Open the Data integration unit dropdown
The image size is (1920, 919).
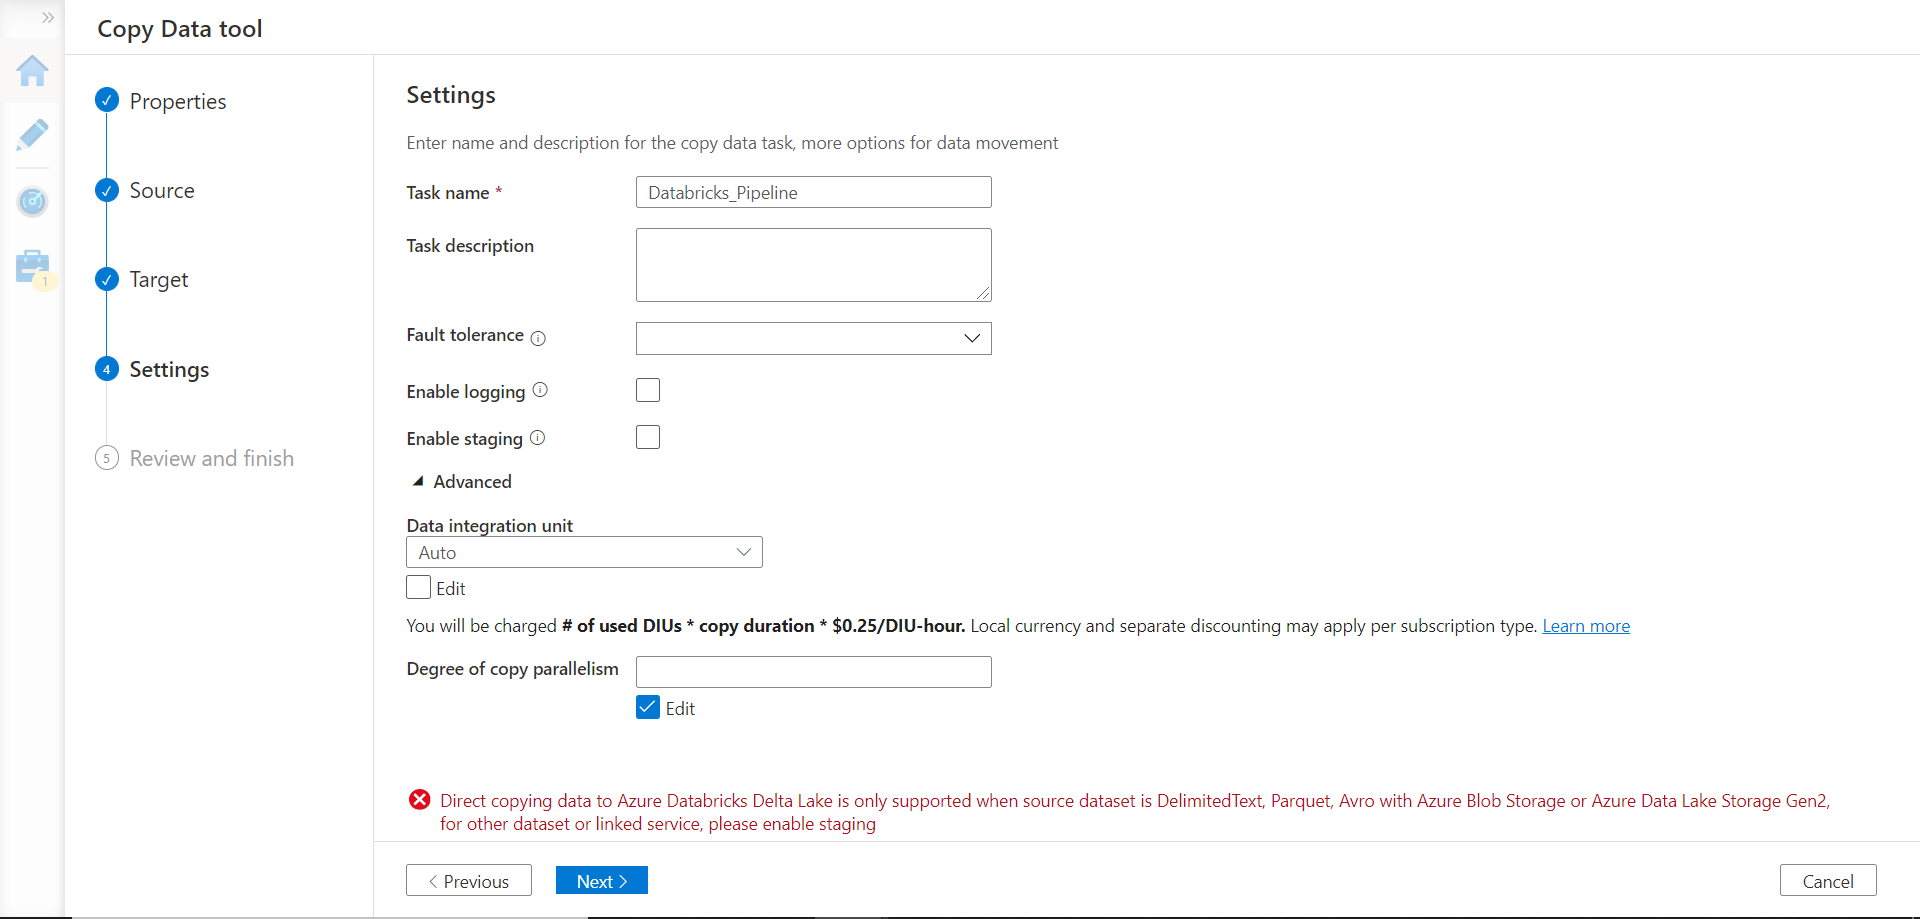(x=584, y=552)
